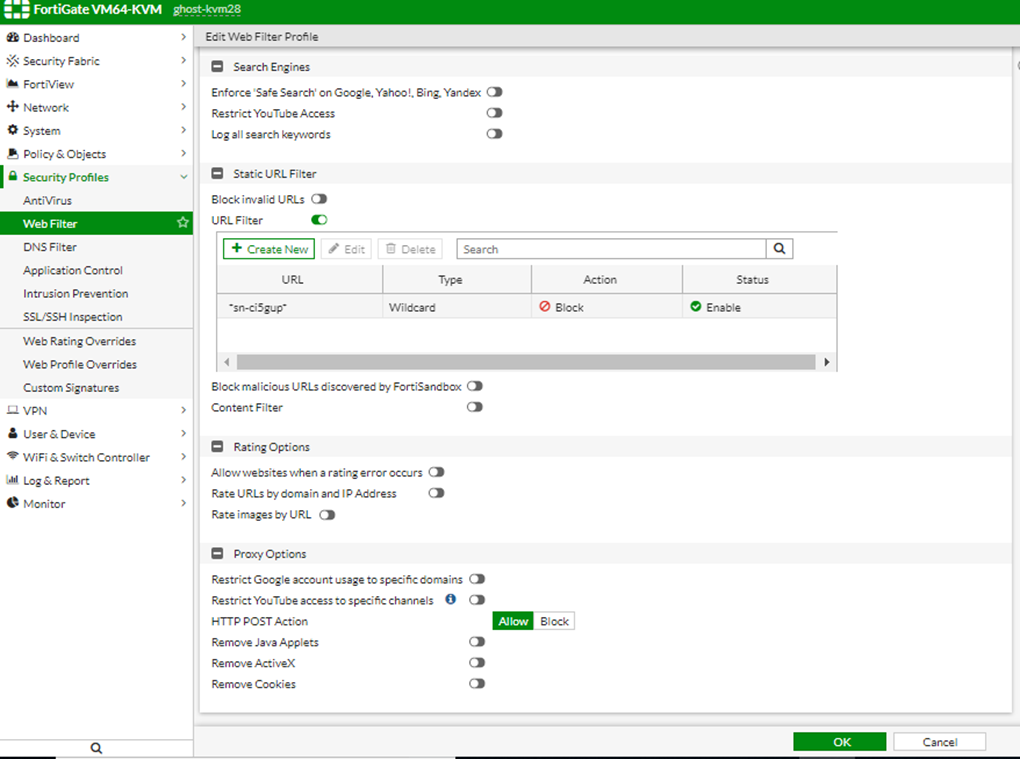1020x759 pixels.
Task: Go to Application Control page
Action: (73, 270)
